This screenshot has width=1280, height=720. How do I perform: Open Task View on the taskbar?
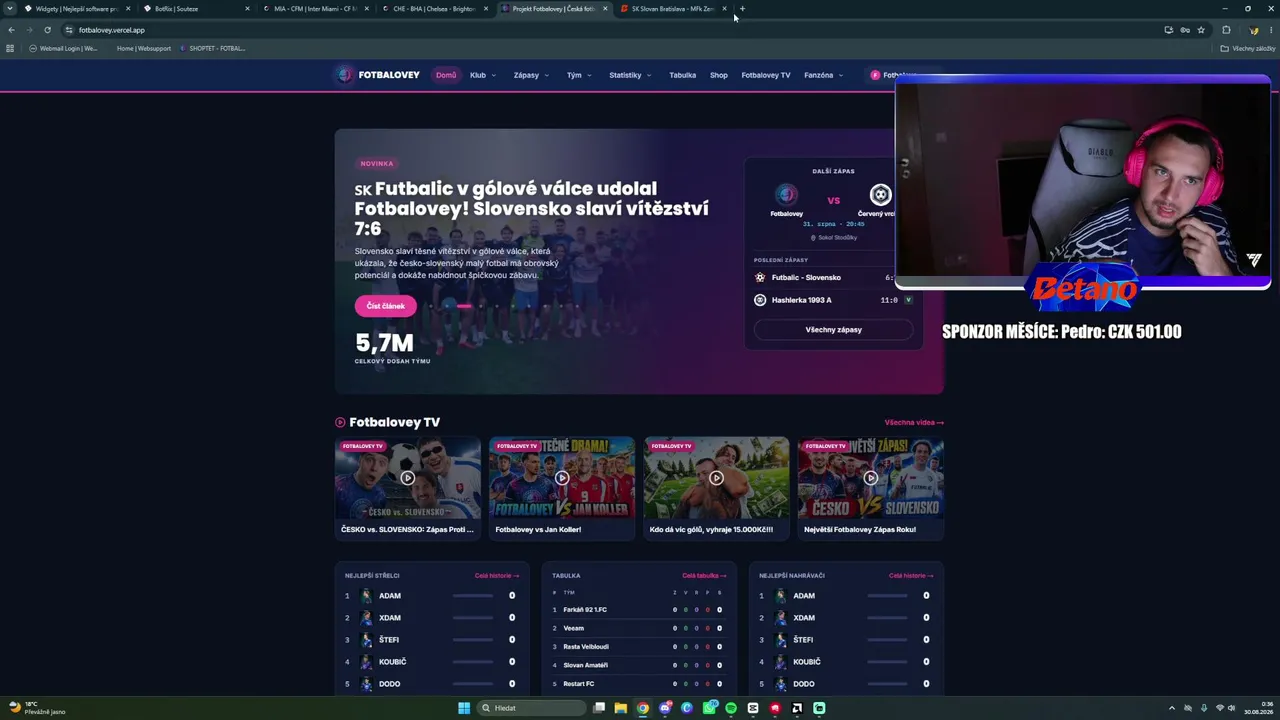(599, 708)
